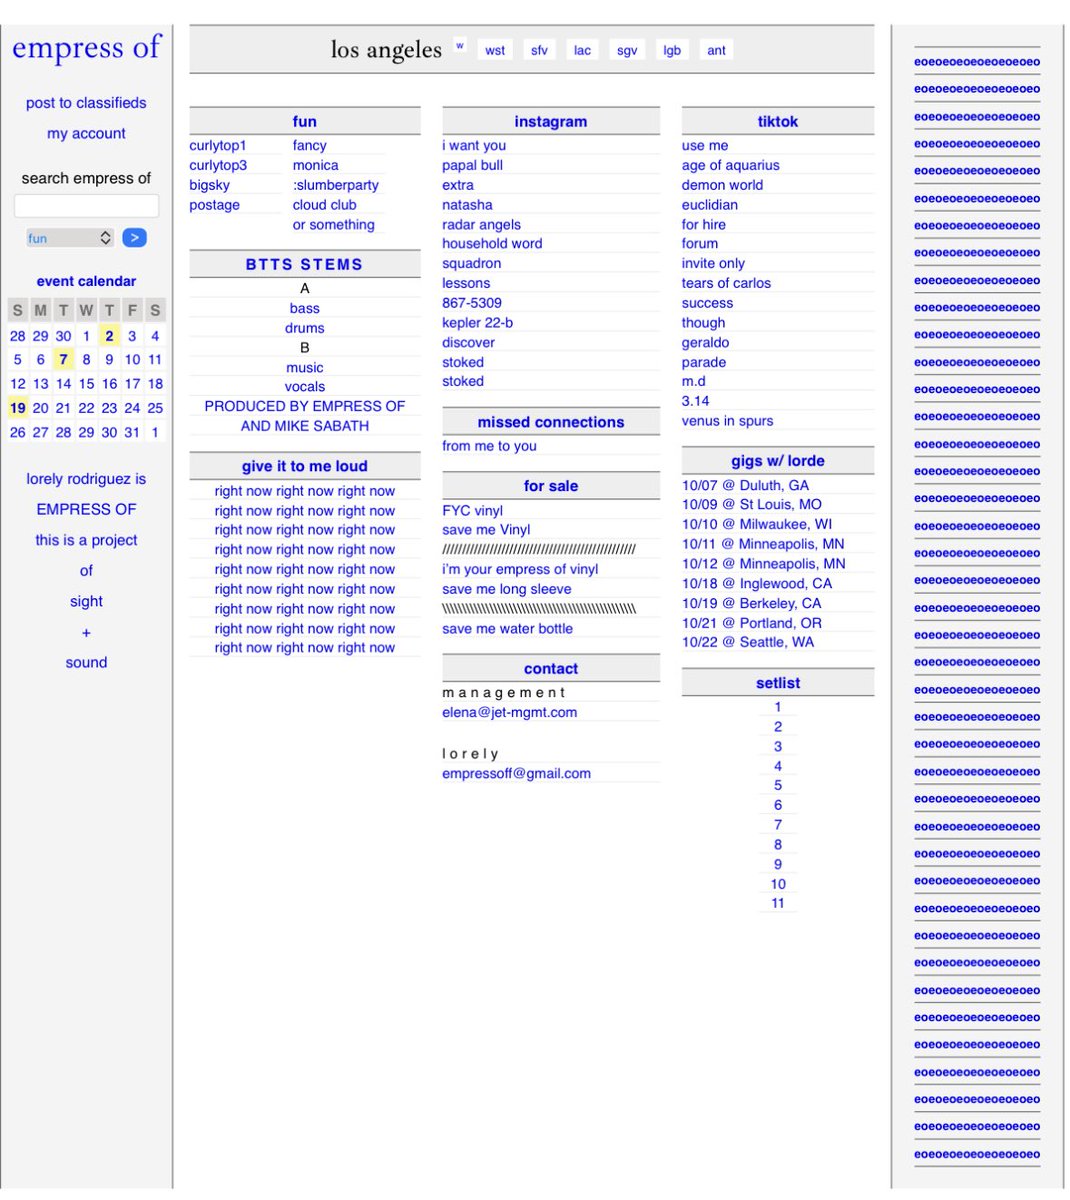Open the tiktok section header
The width and height of the screenshot is (1070, 1200).
click(778, 122)
